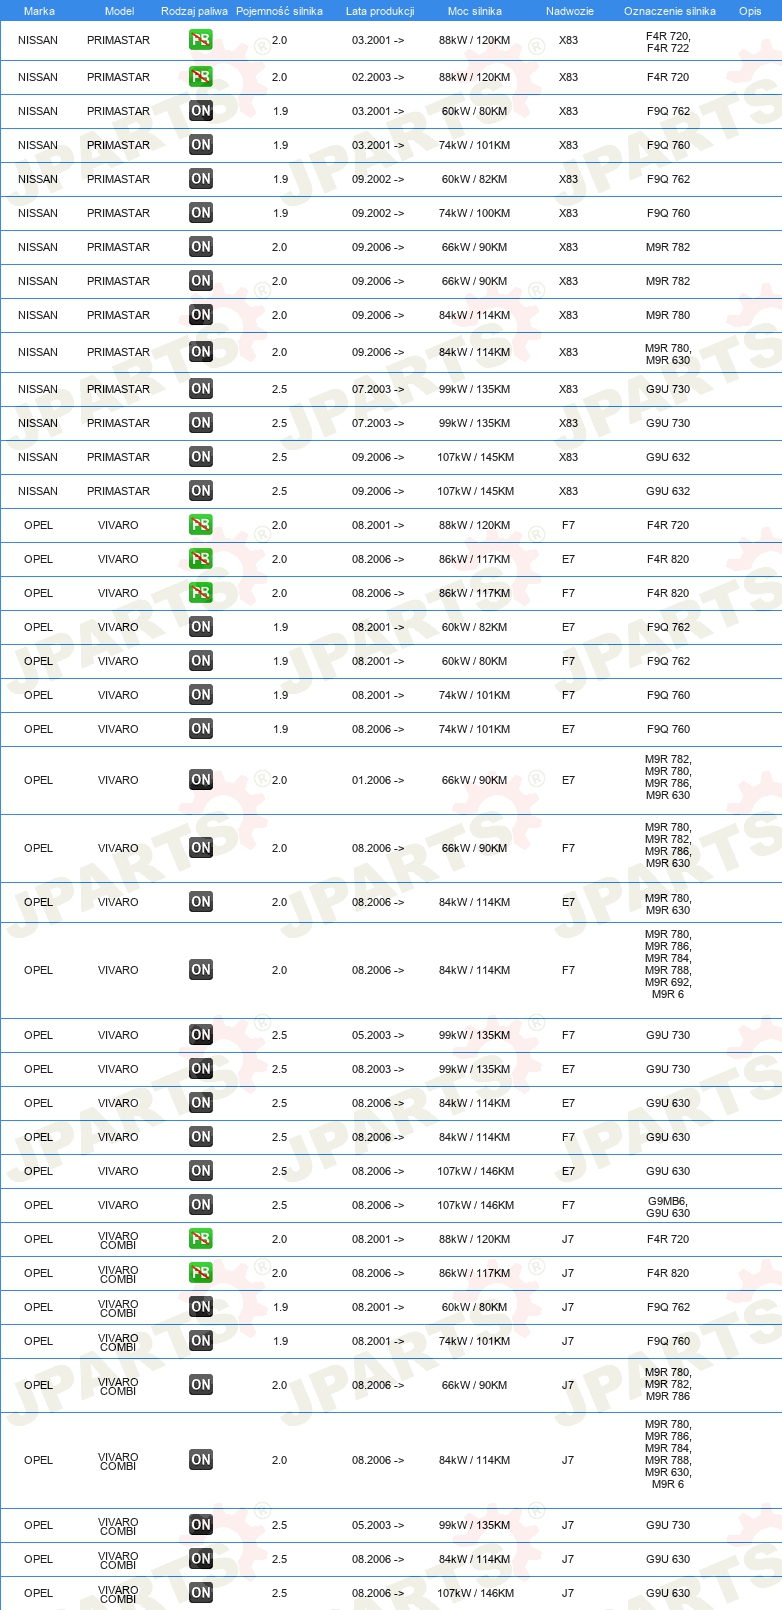Image resolution: width=782 pixels, height=1610 pixels.
Task: Click the Nadwozie column header
Action: pyautogui.click(x=570, y=11)
